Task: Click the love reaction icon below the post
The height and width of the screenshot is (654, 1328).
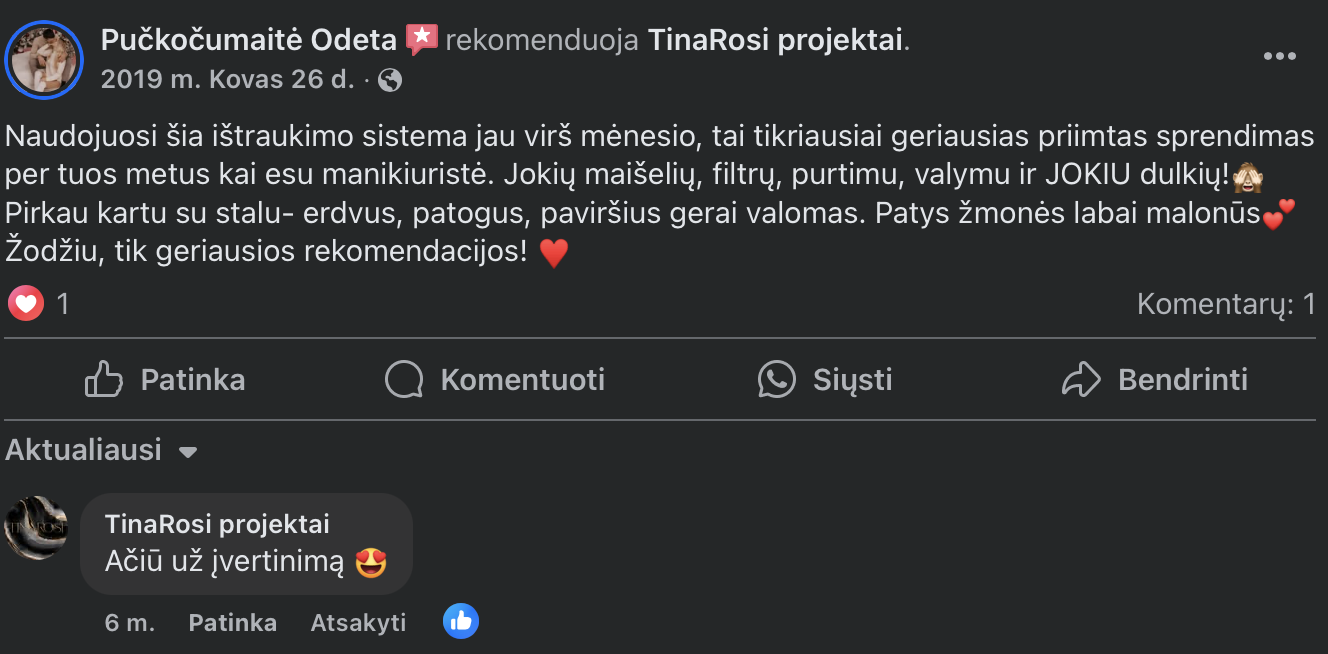Action: tap(25, 303)
